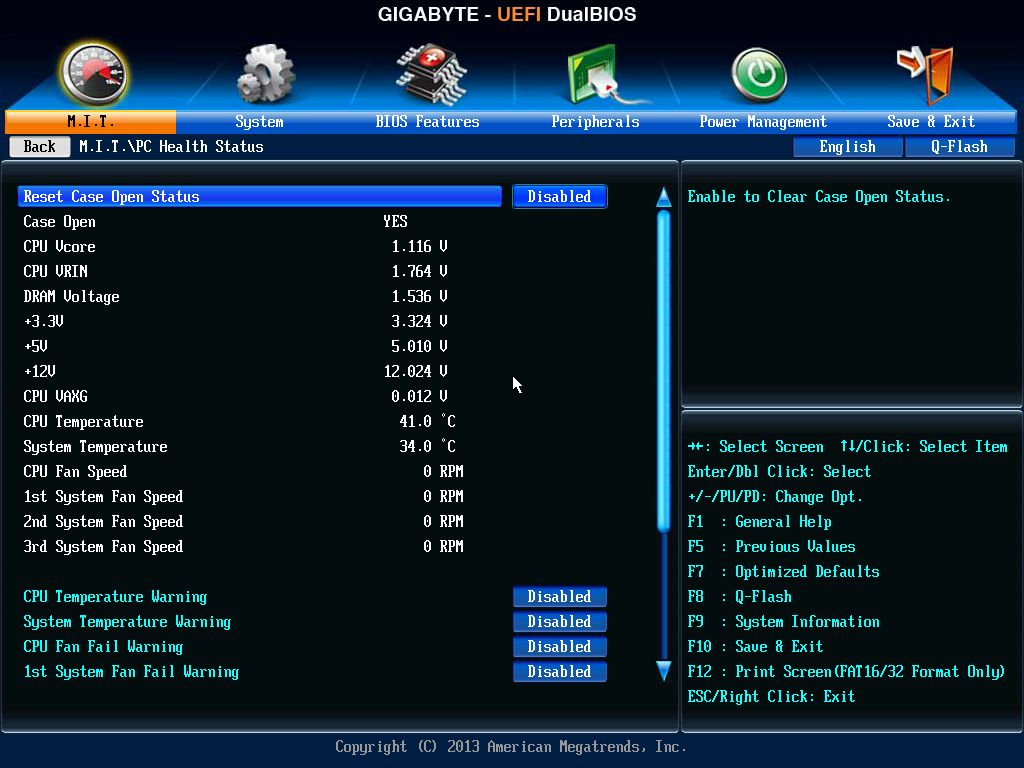The image size is (1024, 768).
Task: Open the Power Management tab
Action: pos(763,121)
